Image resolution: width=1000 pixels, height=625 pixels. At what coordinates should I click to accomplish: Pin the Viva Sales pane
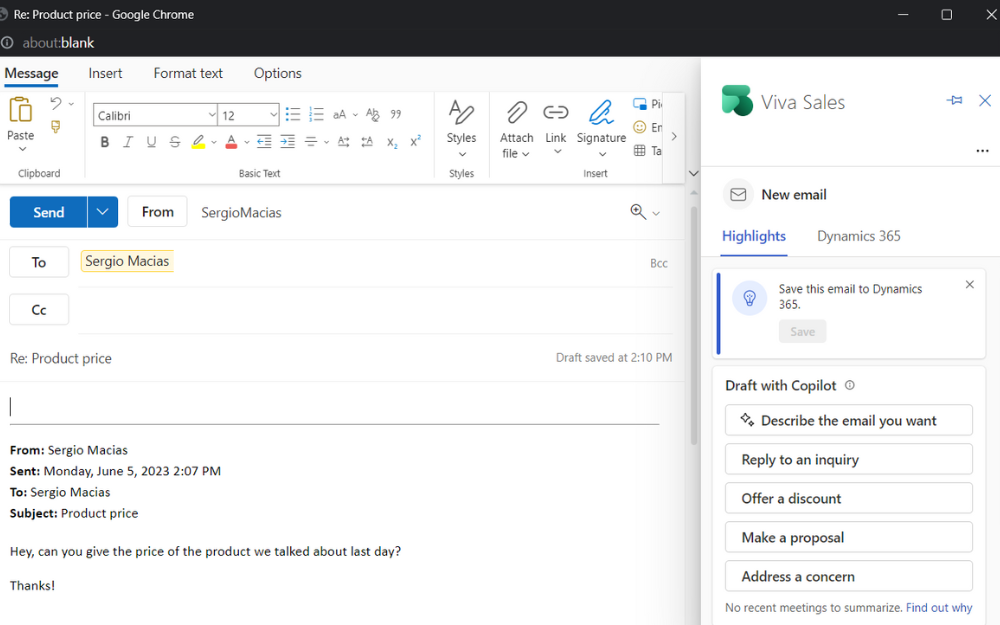tap(954, 101)
